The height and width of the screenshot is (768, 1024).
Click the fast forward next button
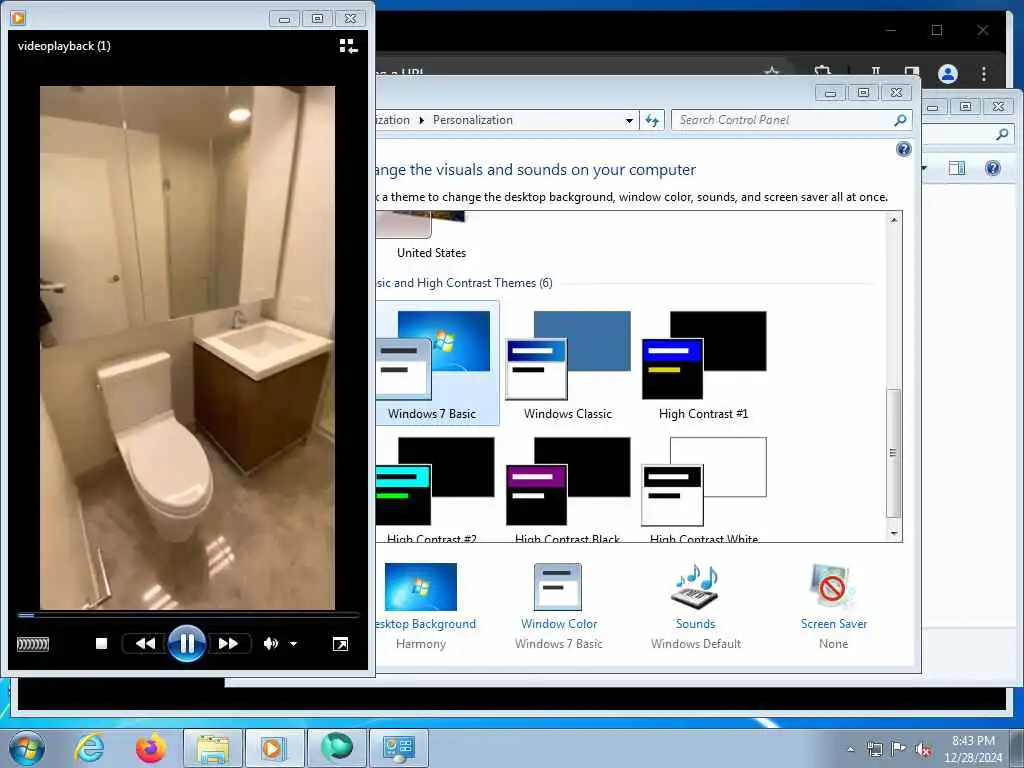(228, 643)
